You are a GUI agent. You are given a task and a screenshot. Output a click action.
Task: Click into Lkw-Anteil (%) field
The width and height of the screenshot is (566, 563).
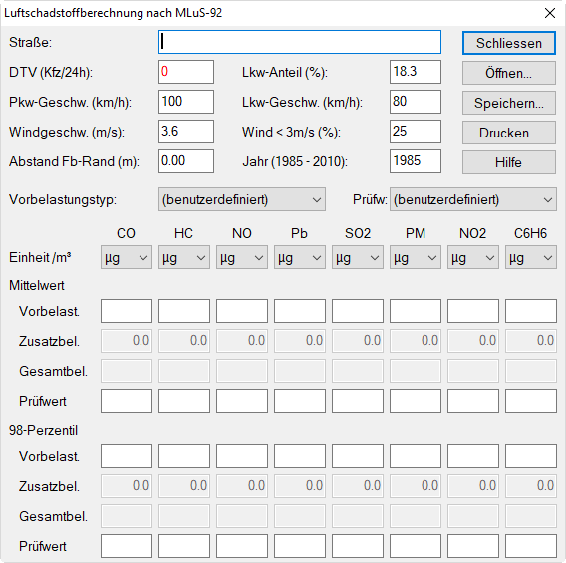(x=415, y=72)
